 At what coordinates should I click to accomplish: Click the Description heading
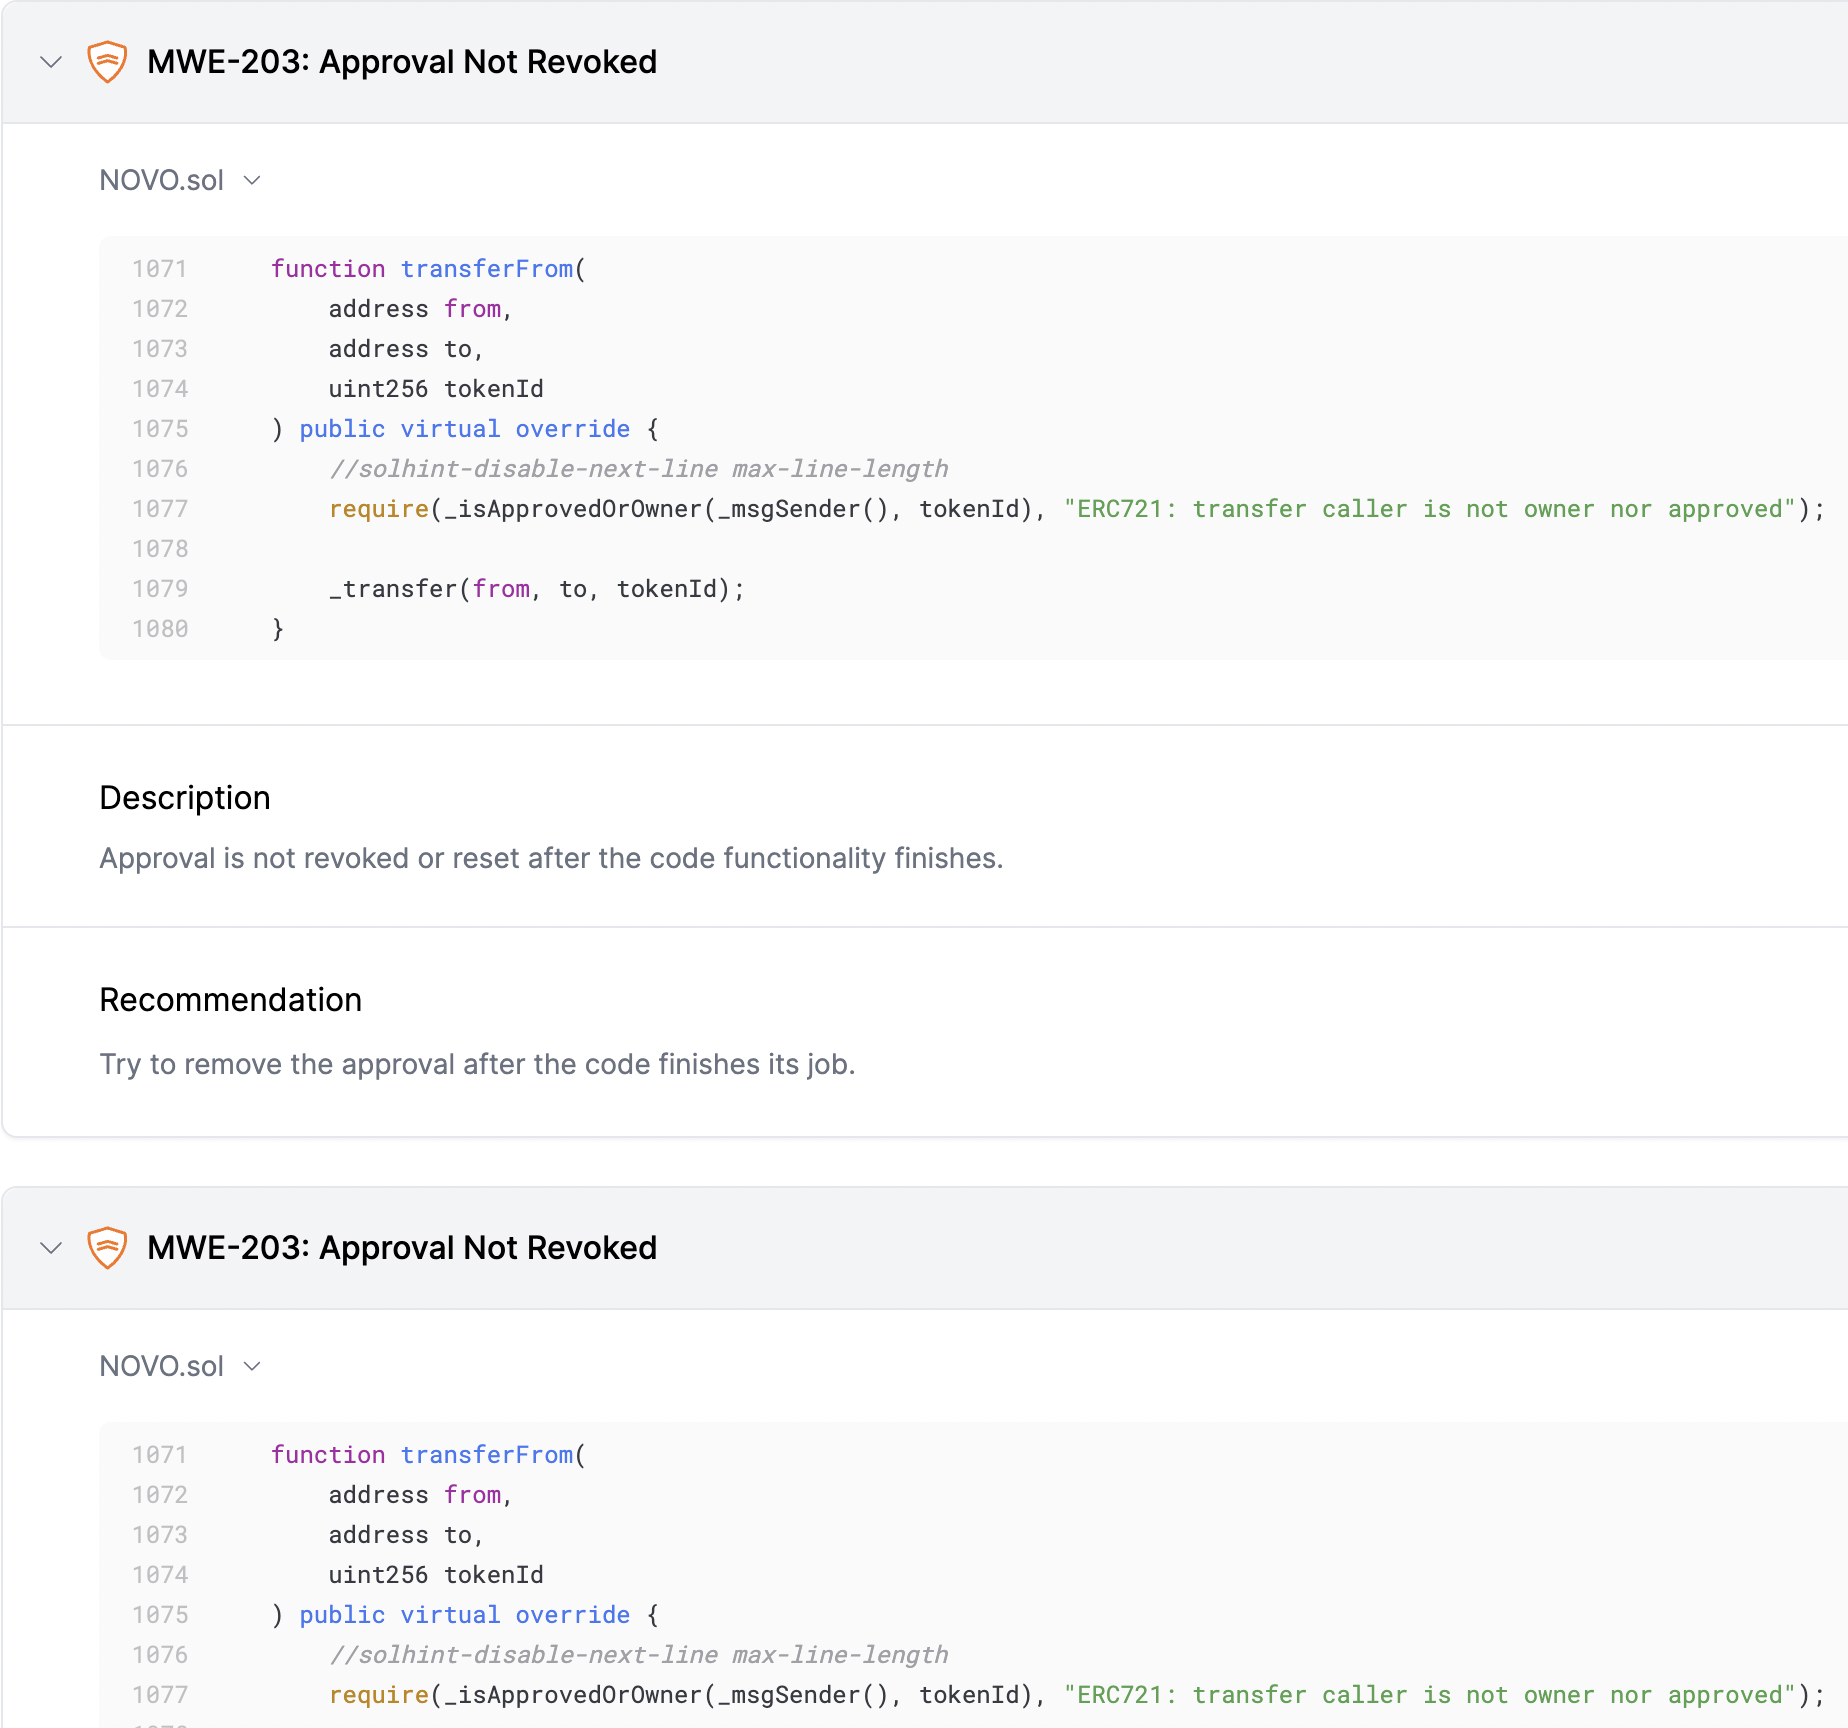pos(185,798)
